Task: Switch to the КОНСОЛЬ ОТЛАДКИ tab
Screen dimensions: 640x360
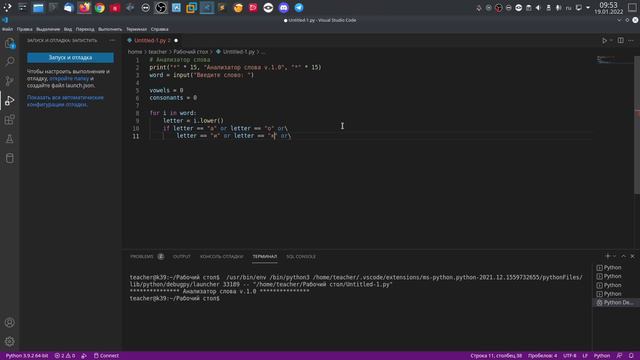Action: 222,257
